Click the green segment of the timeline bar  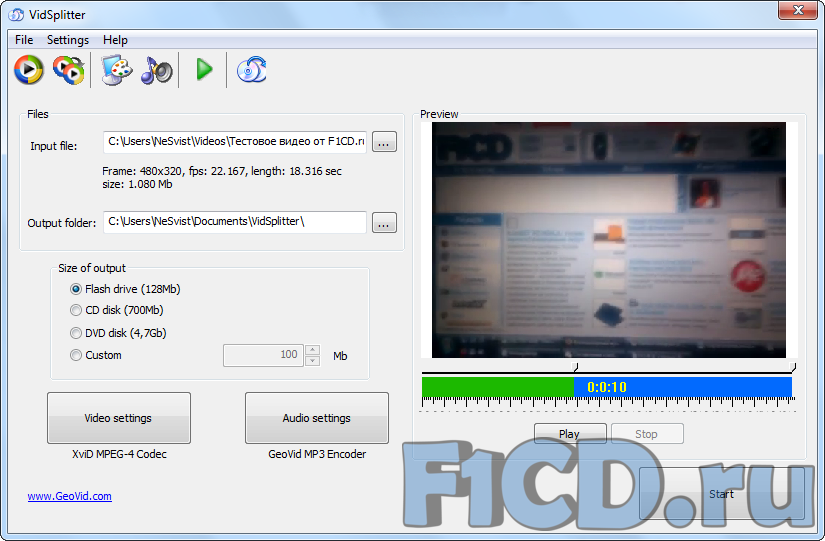498,387
